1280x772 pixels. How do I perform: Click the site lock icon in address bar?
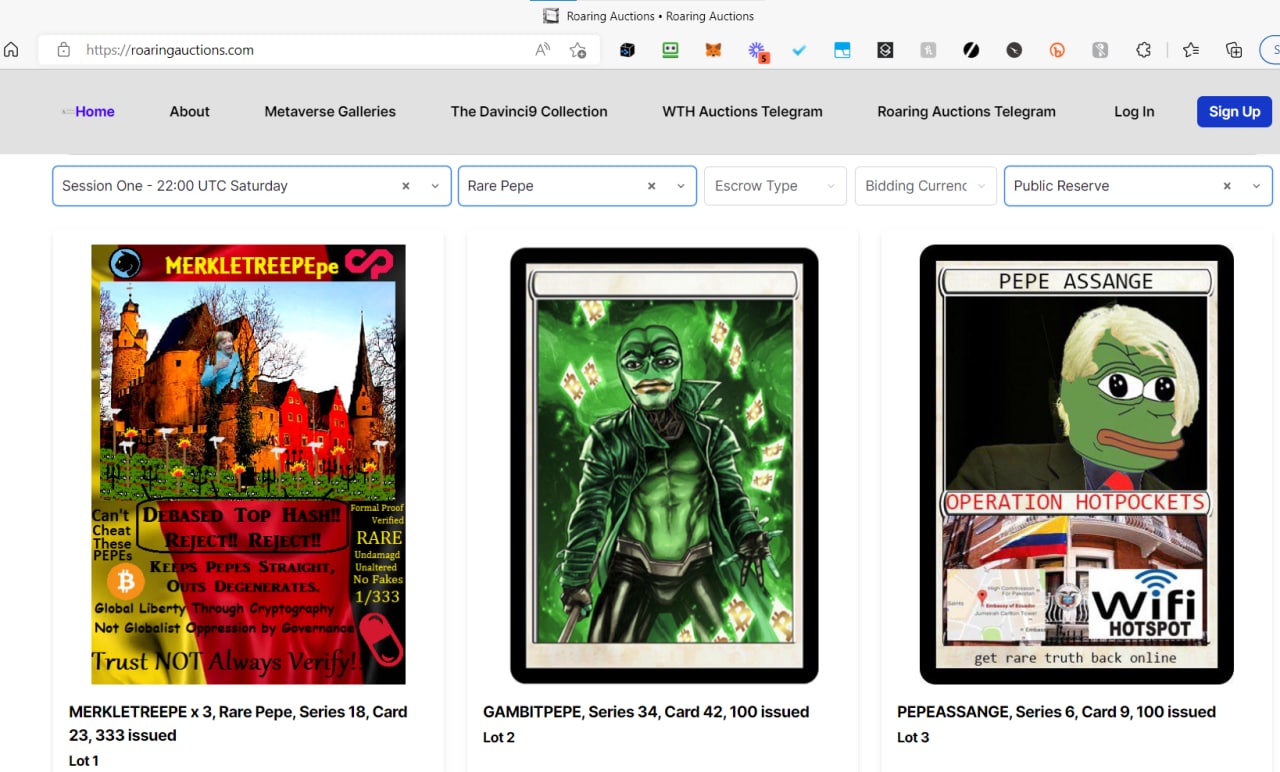(x=64, y=50)
